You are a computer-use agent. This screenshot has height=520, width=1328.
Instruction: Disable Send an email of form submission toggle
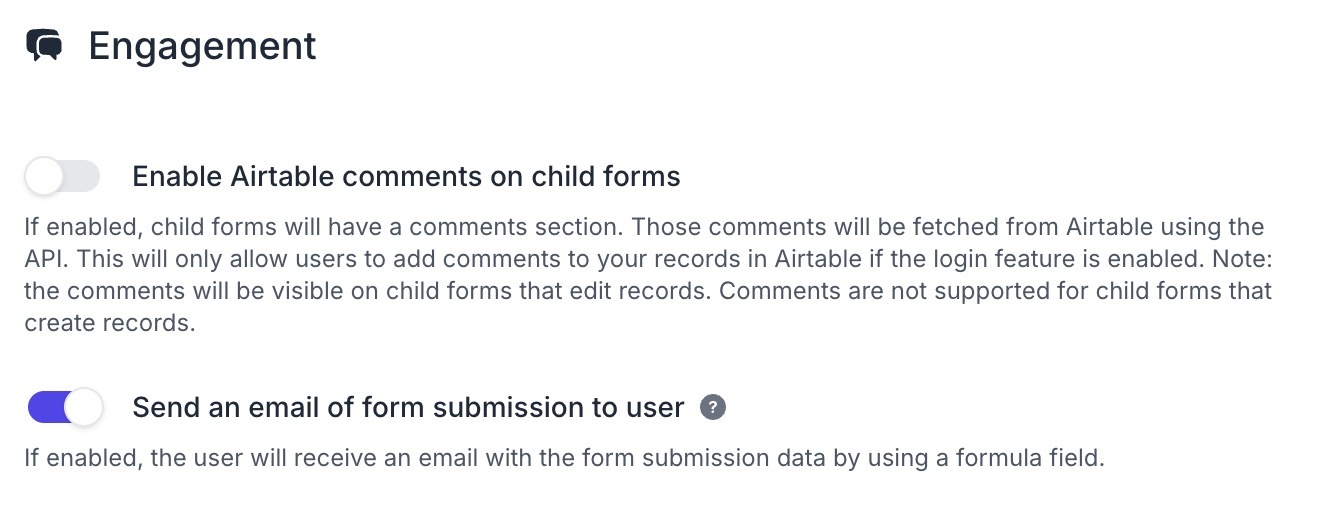coord(66,407)
